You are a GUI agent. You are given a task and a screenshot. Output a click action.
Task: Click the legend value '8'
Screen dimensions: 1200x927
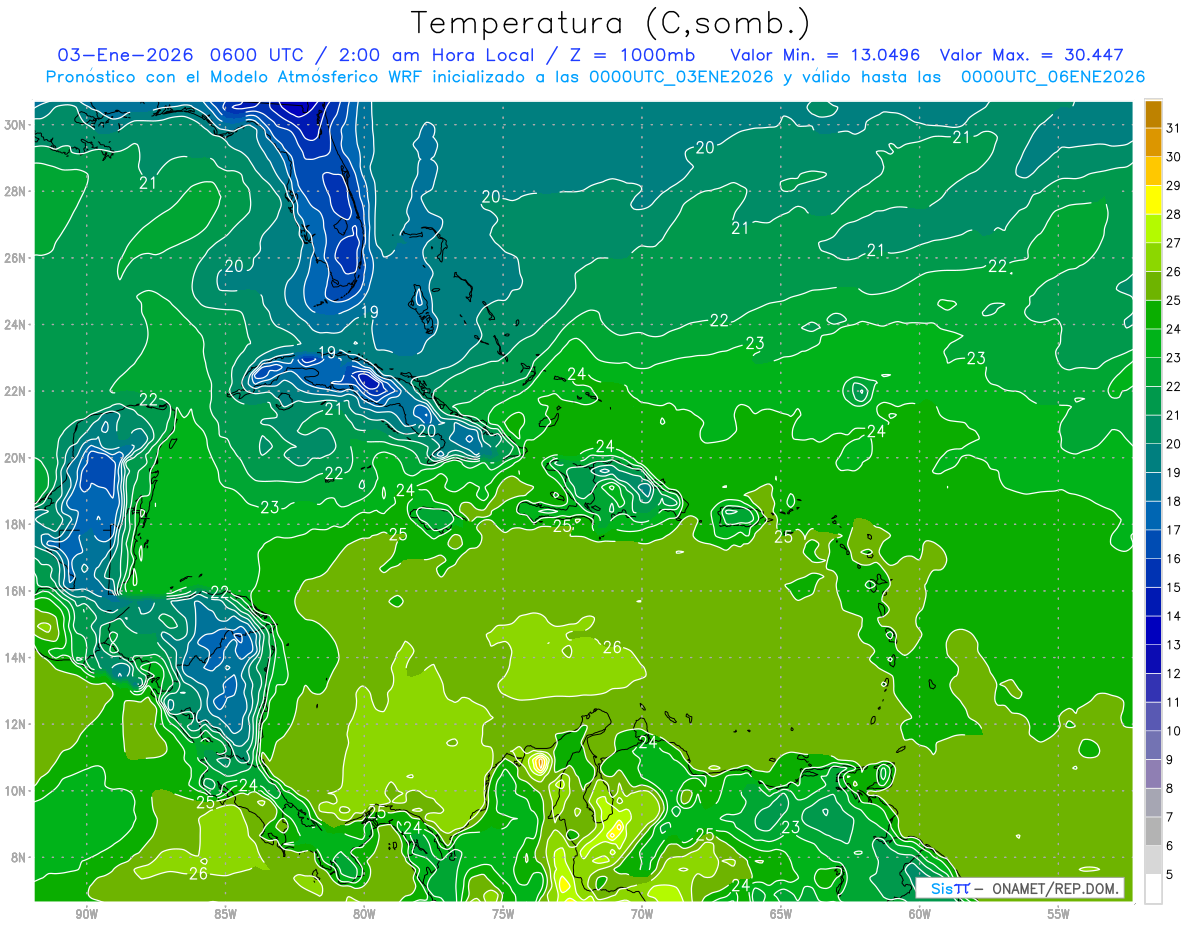1170,789
